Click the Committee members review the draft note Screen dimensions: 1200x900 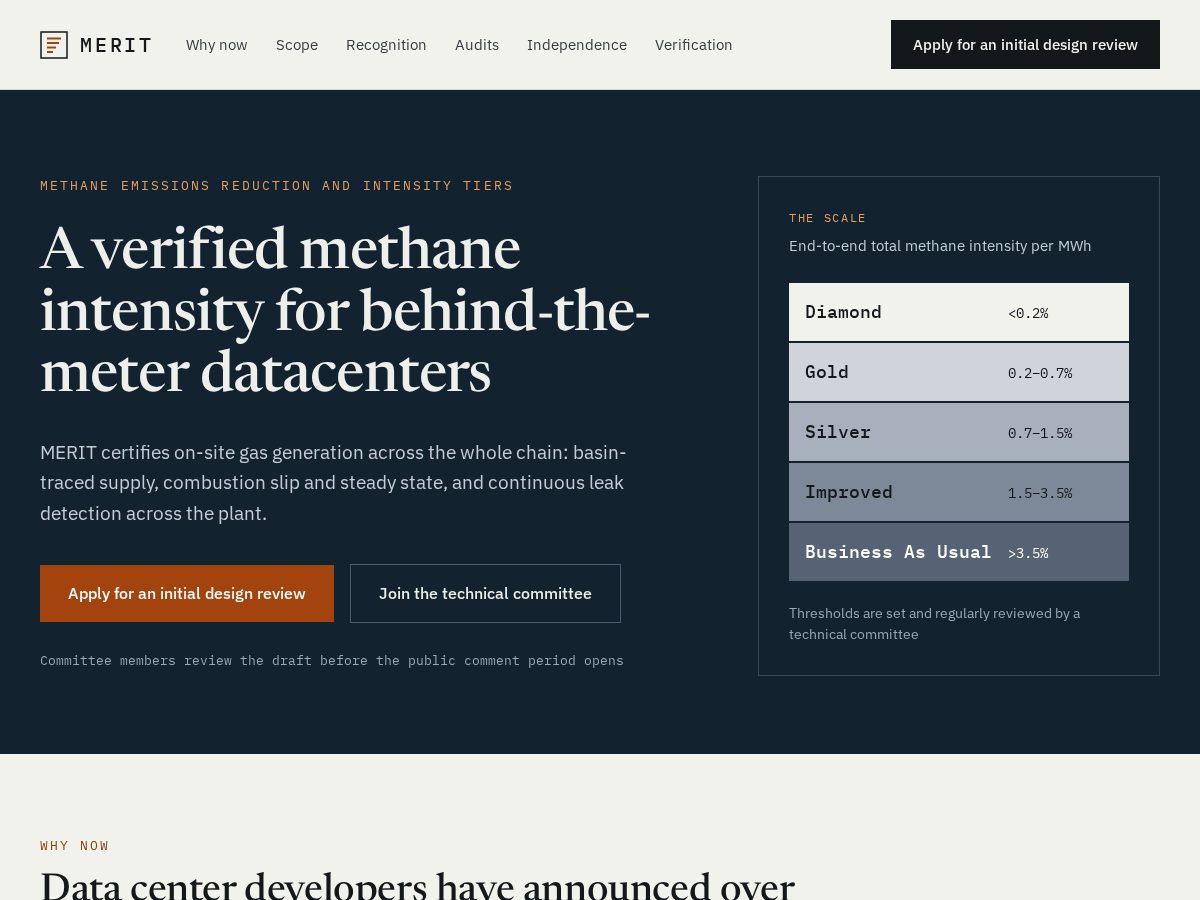pos(332,661)
